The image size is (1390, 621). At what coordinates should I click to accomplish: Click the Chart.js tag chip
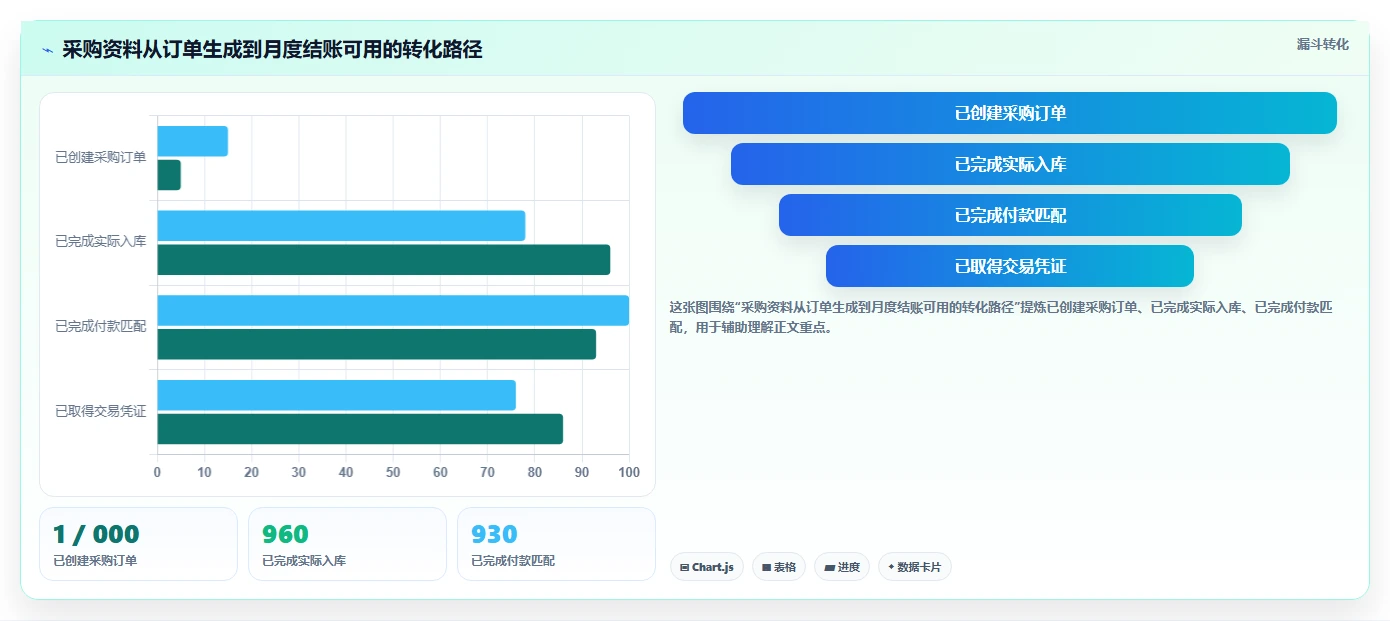coord(707,567)
